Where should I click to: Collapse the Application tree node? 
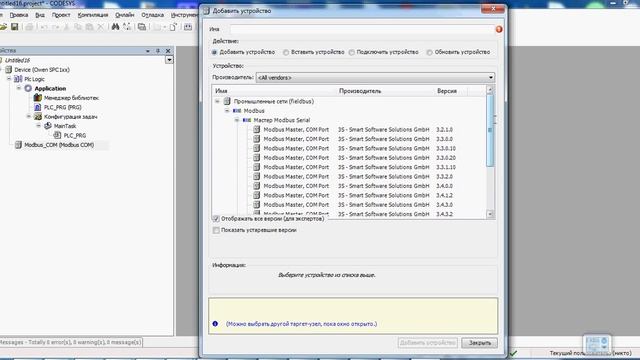click(x=19, y=88)
